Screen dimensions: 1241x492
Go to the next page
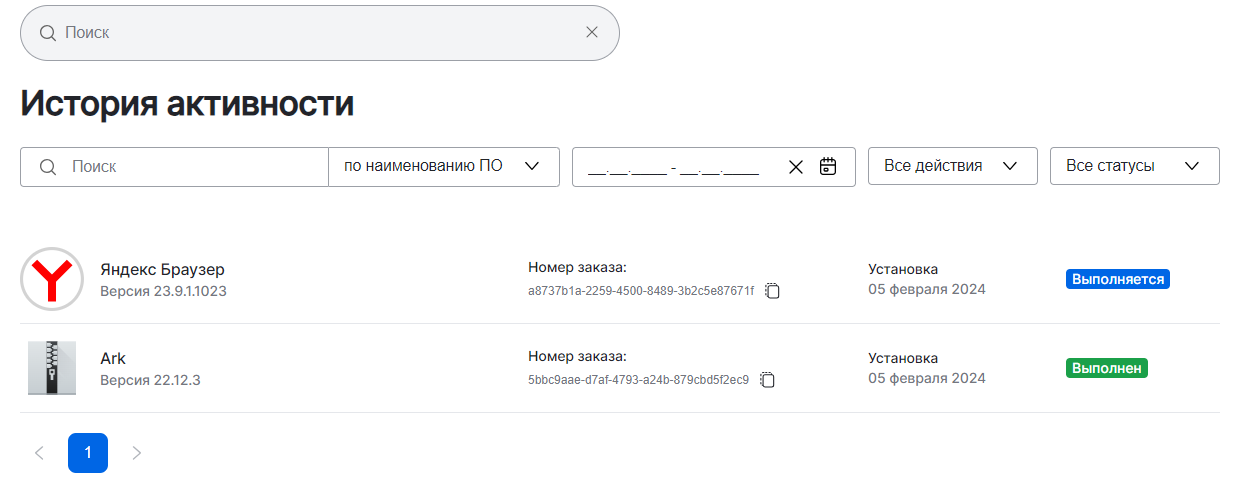click(137, 453)
